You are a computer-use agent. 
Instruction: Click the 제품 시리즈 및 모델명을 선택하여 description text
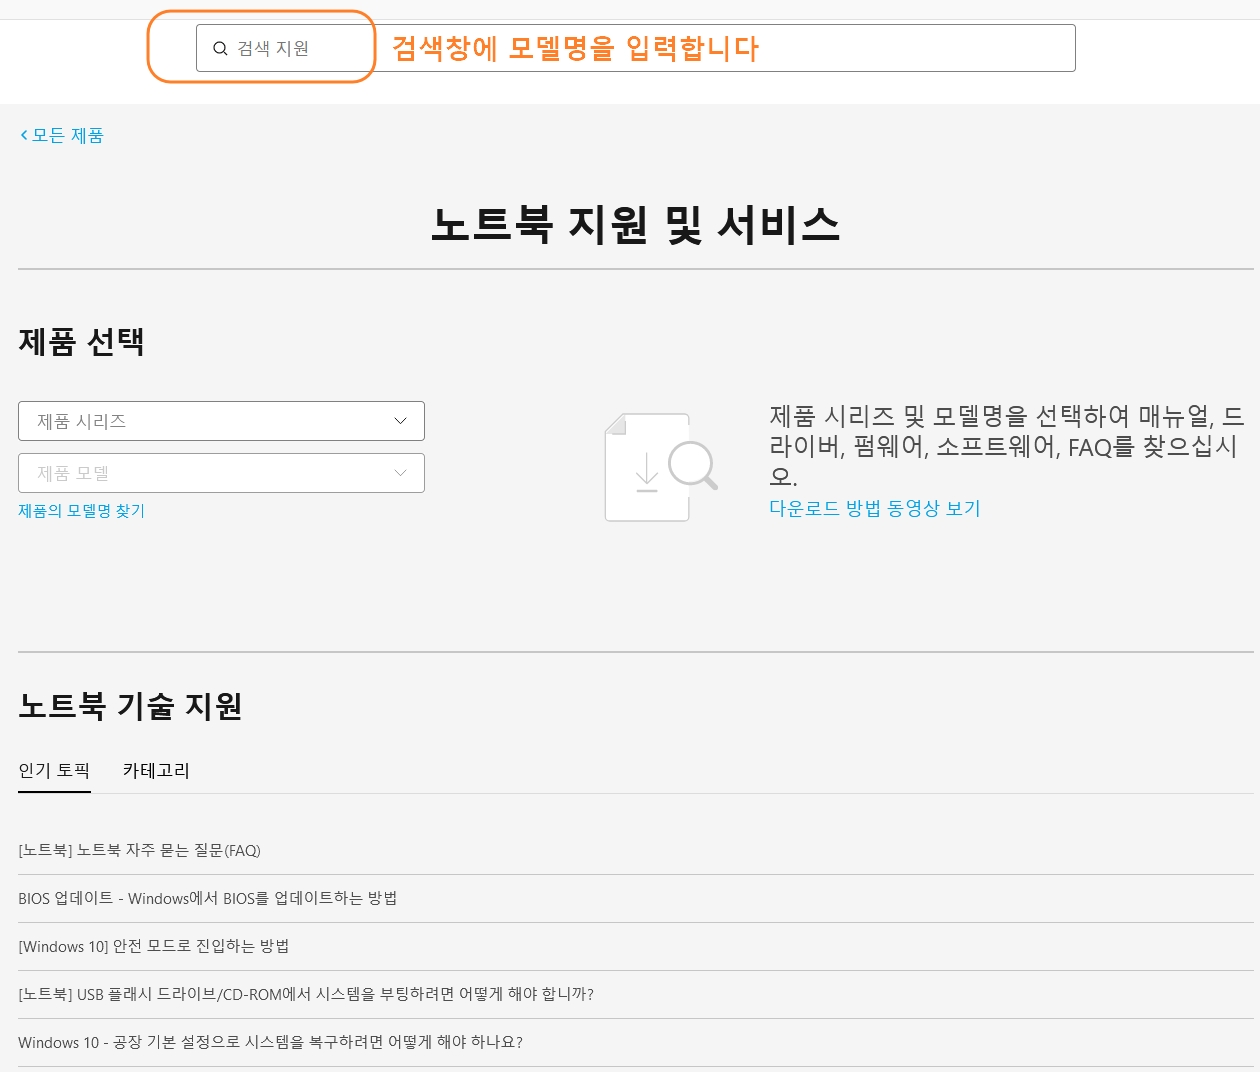point(1007,446)
